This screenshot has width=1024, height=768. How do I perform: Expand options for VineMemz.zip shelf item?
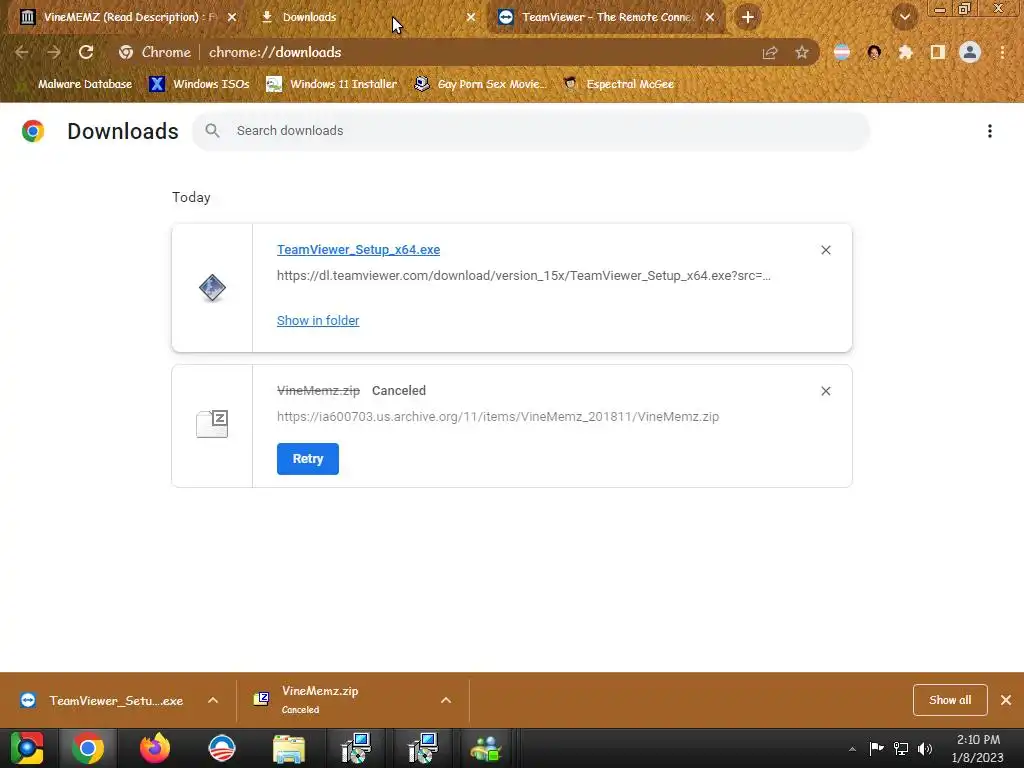pos(446,700)
